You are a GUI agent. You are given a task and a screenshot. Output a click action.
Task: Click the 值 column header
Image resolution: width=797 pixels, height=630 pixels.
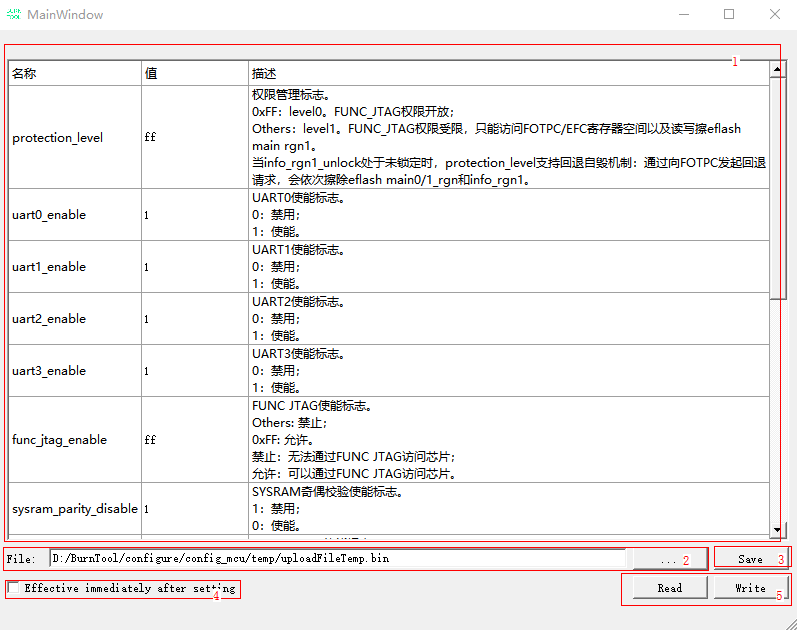tap(194, 74)
